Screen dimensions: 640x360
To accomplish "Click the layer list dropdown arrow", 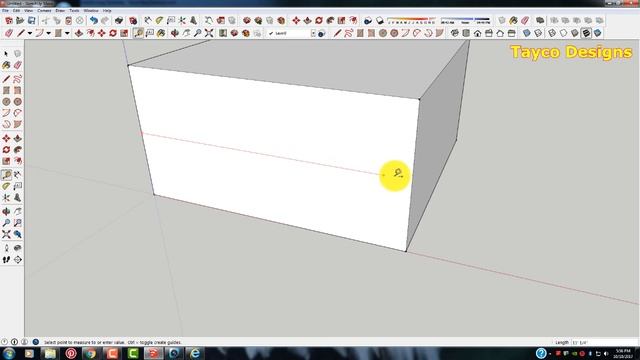I will click(x=313, y=33).
